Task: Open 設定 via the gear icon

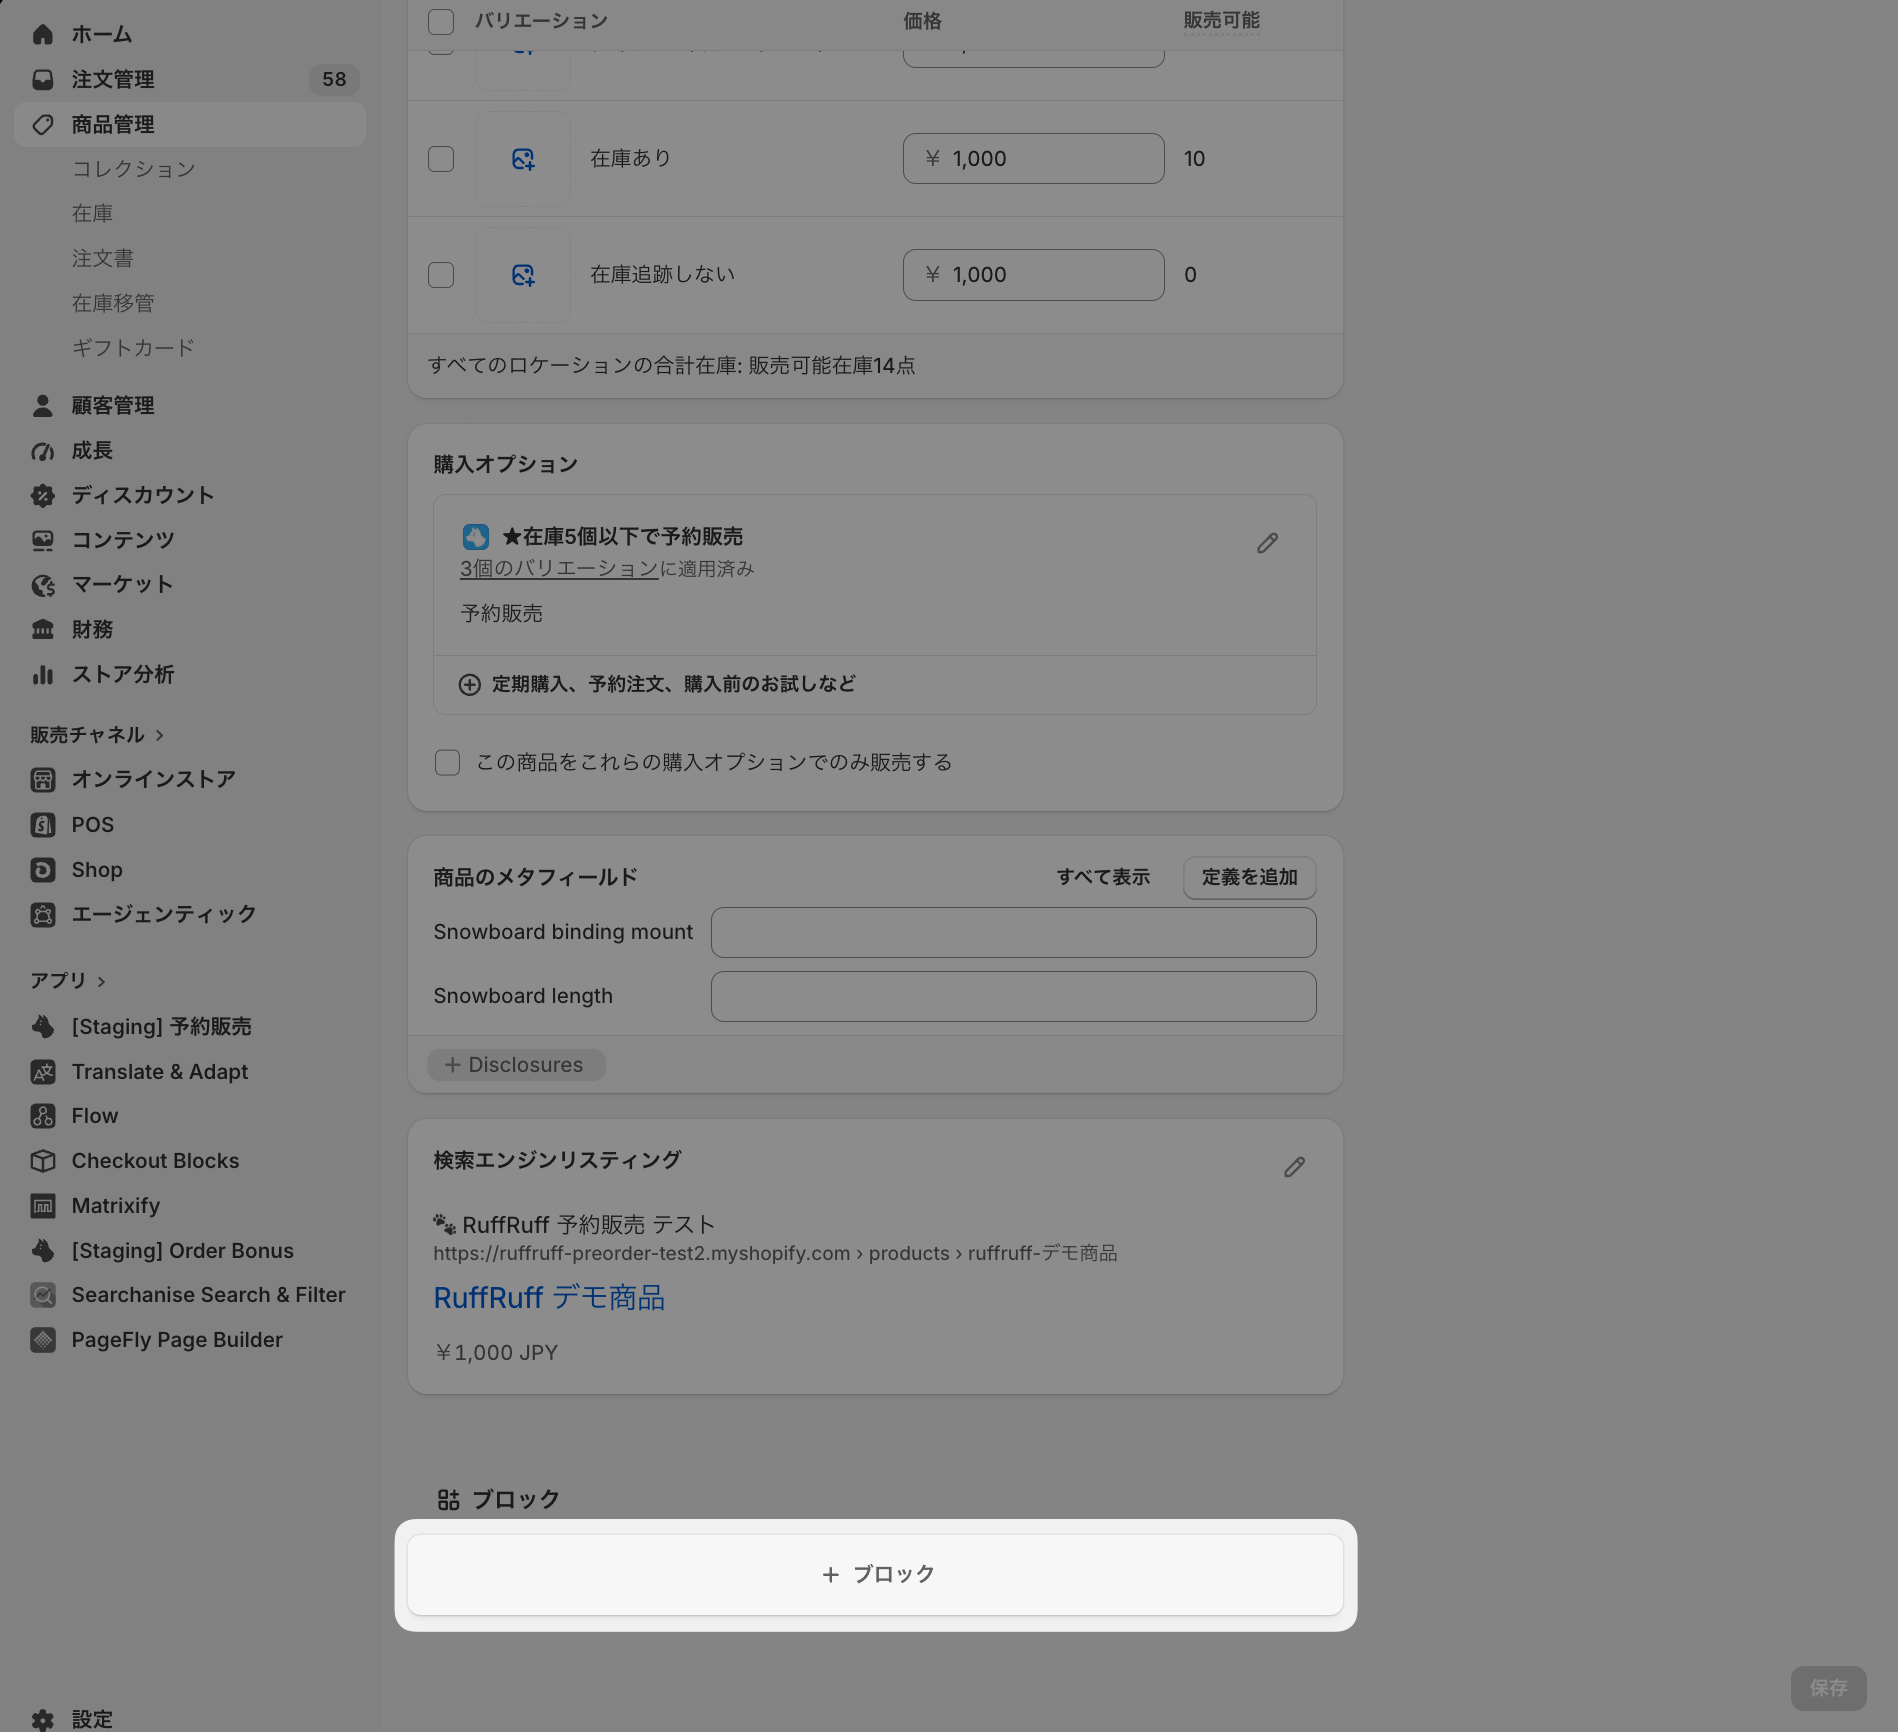Action: click(43, 1719)
